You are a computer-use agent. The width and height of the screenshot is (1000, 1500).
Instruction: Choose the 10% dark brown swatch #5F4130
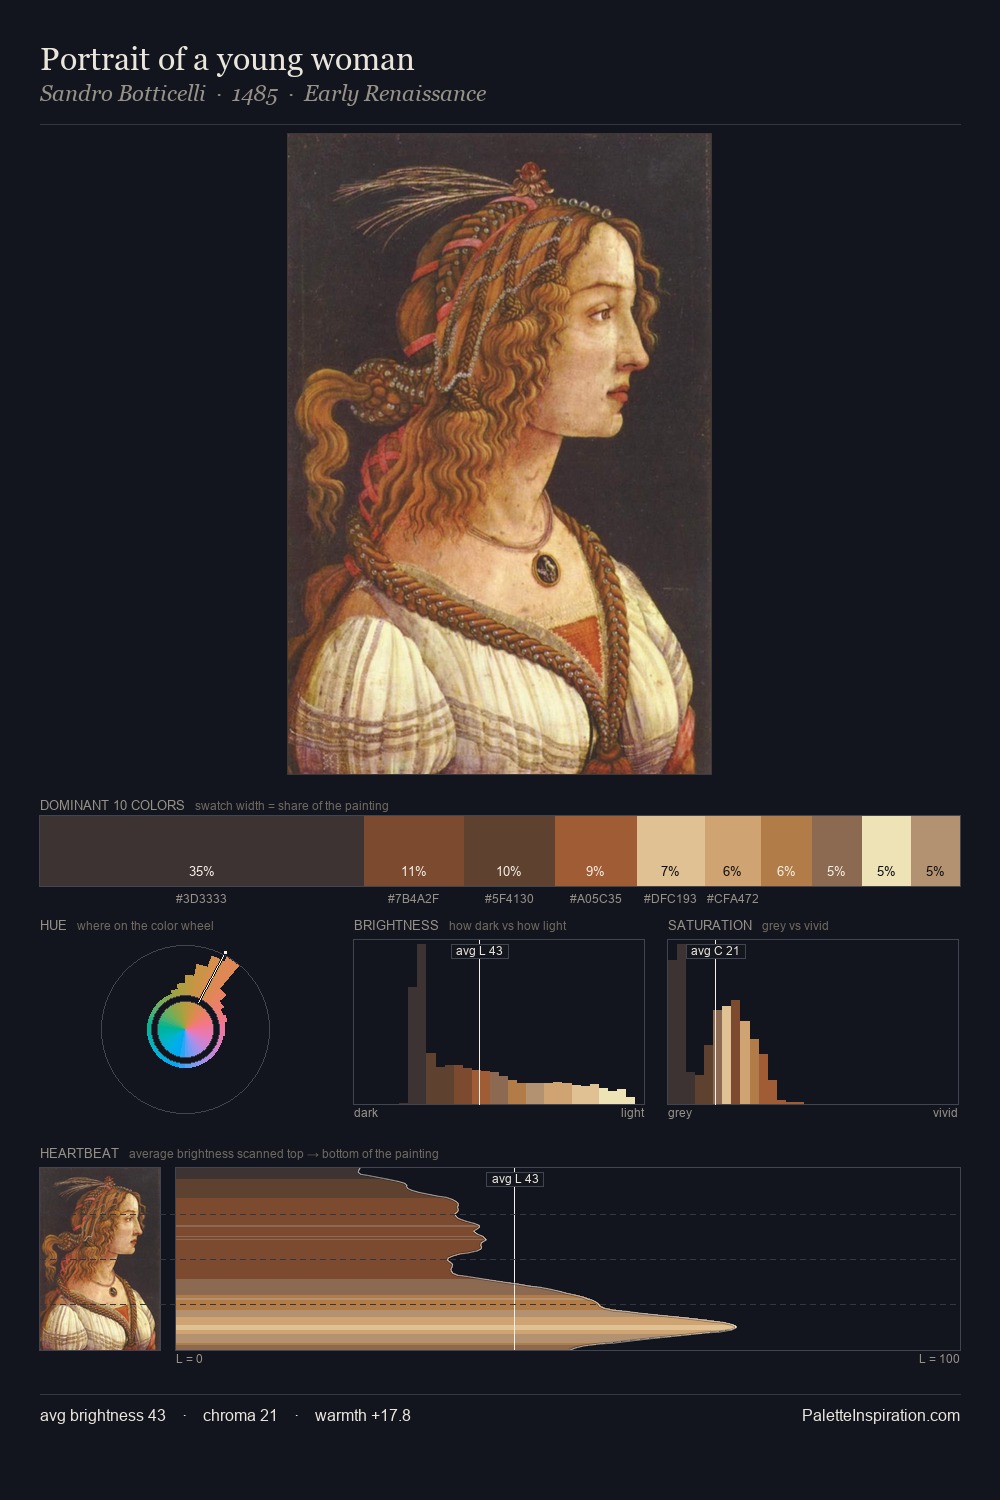(509, 851)
